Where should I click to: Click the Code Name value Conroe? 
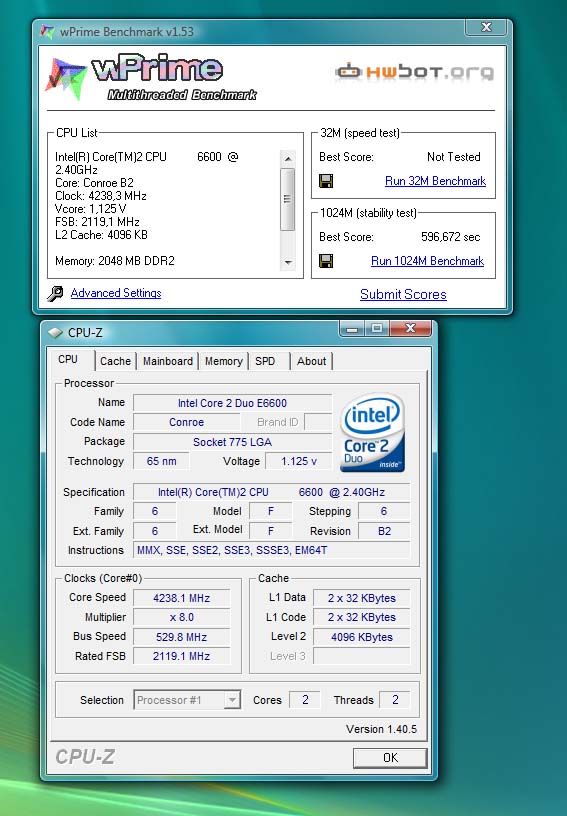point(187,422)
